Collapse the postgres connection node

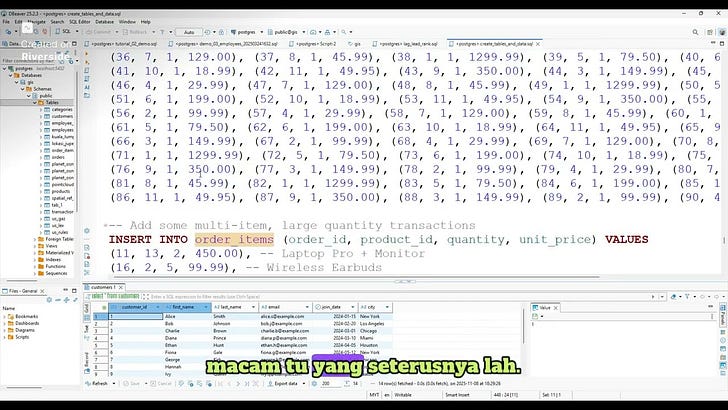pos(5,68)
